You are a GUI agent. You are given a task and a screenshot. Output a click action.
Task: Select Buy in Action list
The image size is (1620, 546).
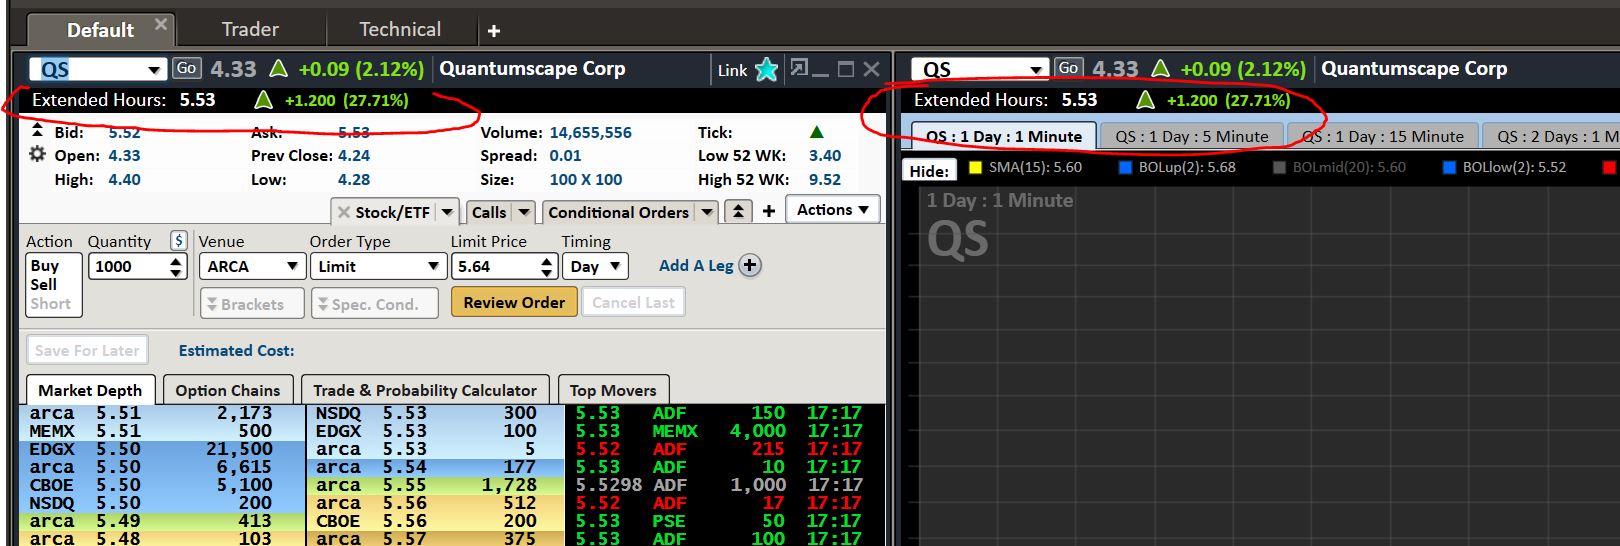click(45, 266)
